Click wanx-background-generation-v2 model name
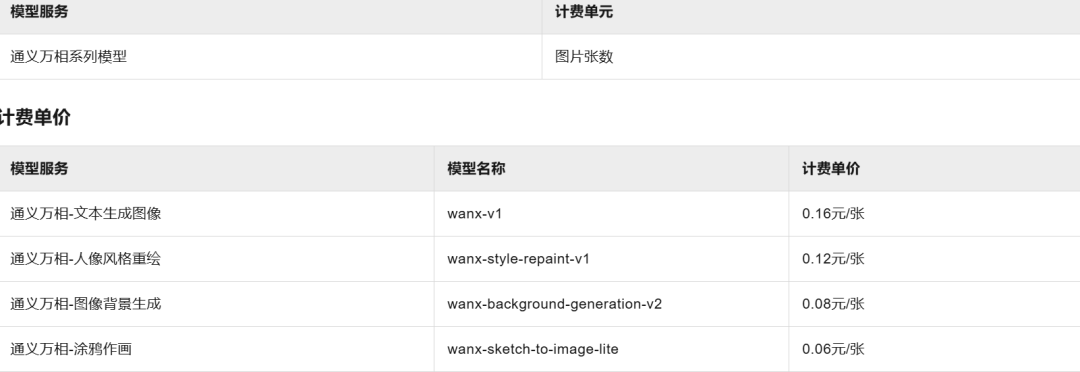 [554, 304]
